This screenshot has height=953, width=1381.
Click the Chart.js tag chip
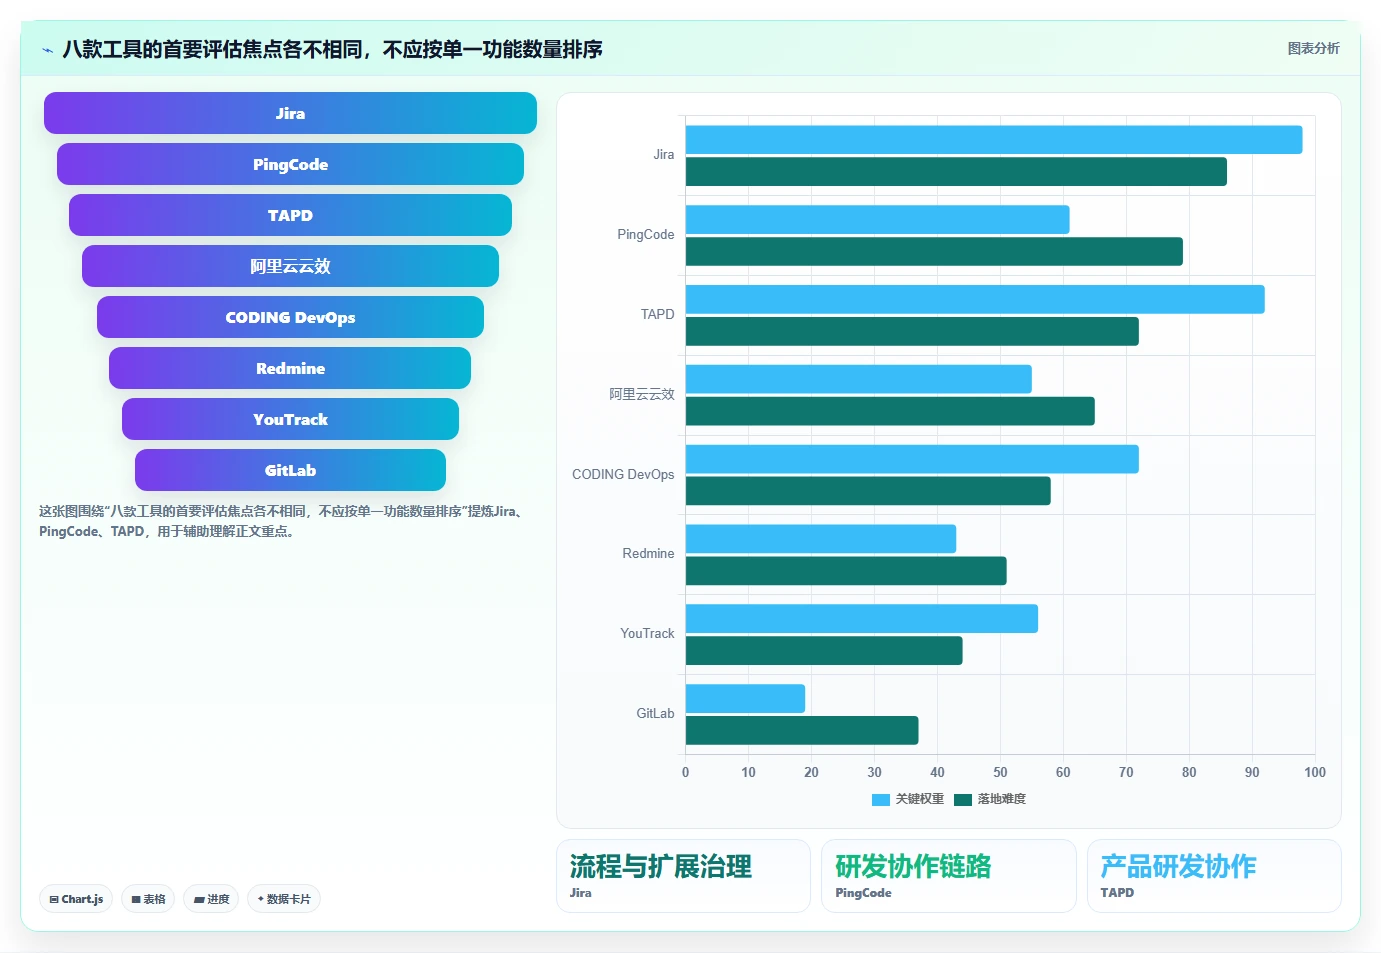tap(76, 899)
